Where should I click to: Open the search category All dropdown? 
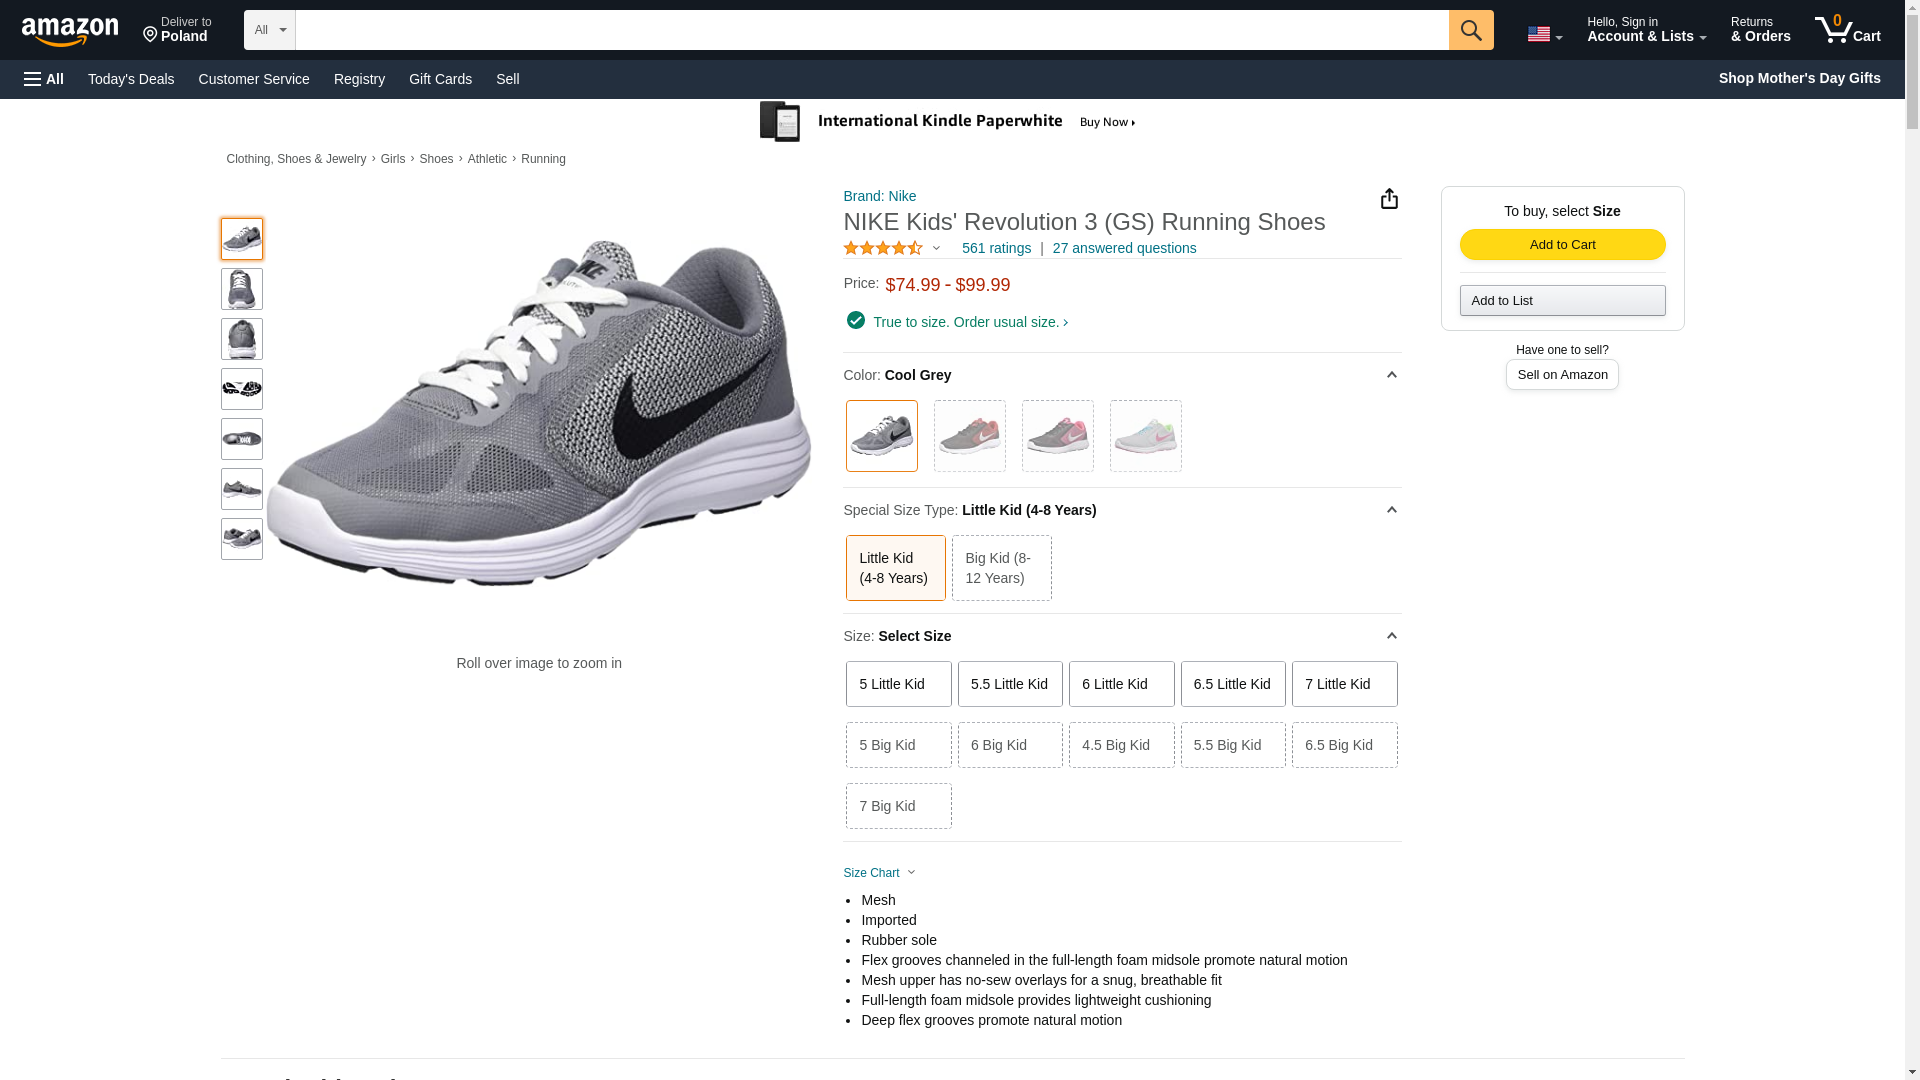tap(269, 30)
